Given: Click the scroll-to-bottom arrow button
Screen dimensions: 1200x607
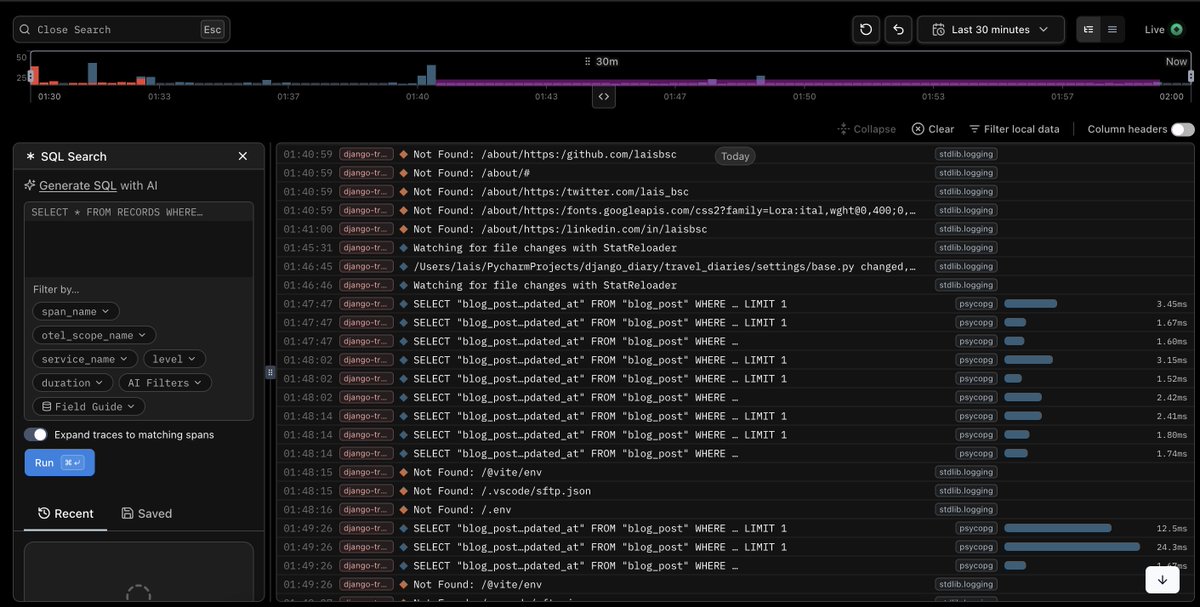Looking at the screenshot, I should click(1162, 580).
